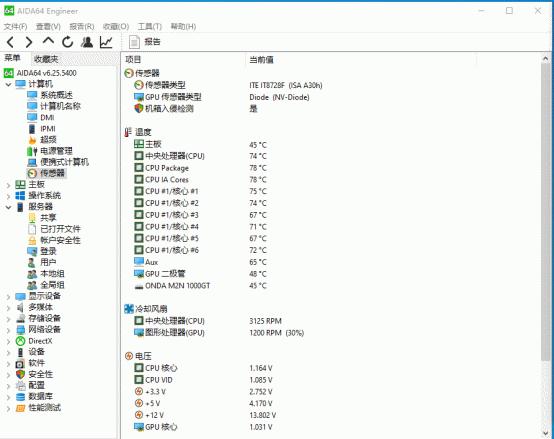Click the 登录 icon in tree

32,251
